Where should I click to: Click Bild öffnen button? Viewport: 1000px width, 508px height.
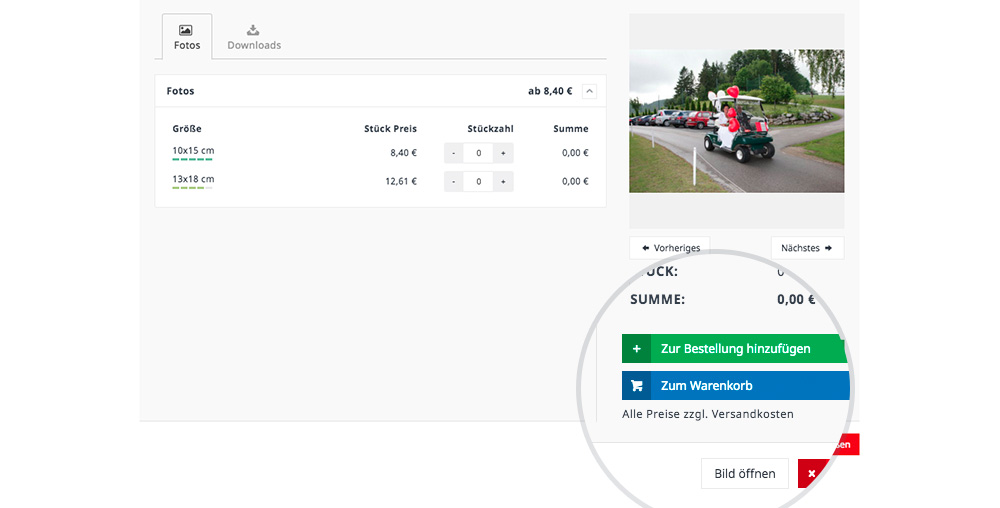(x=745, y=474)
